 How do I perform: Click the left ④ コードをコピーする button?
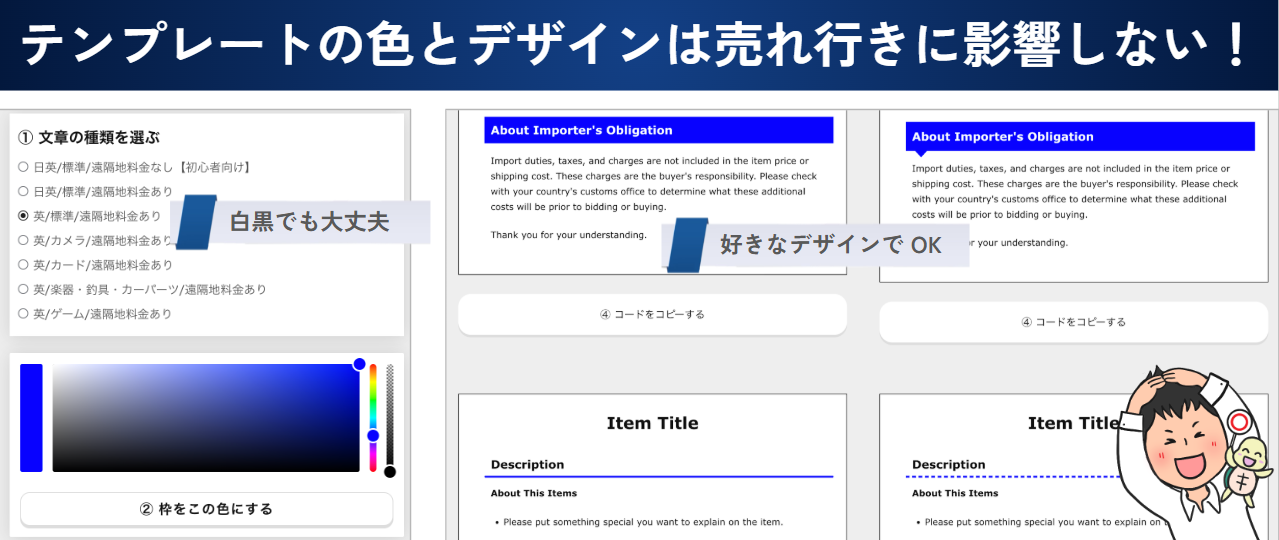[x=652, y=314]
